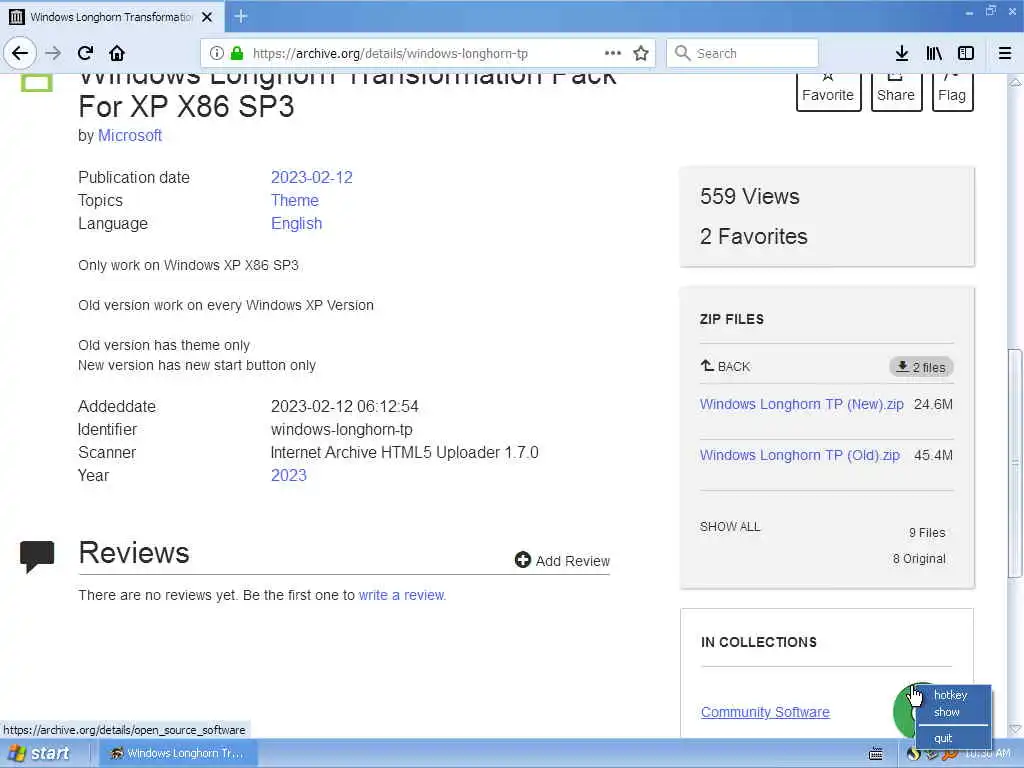Click the 8 Original count text
The image size is (1024, 768).
click(919, 559)
